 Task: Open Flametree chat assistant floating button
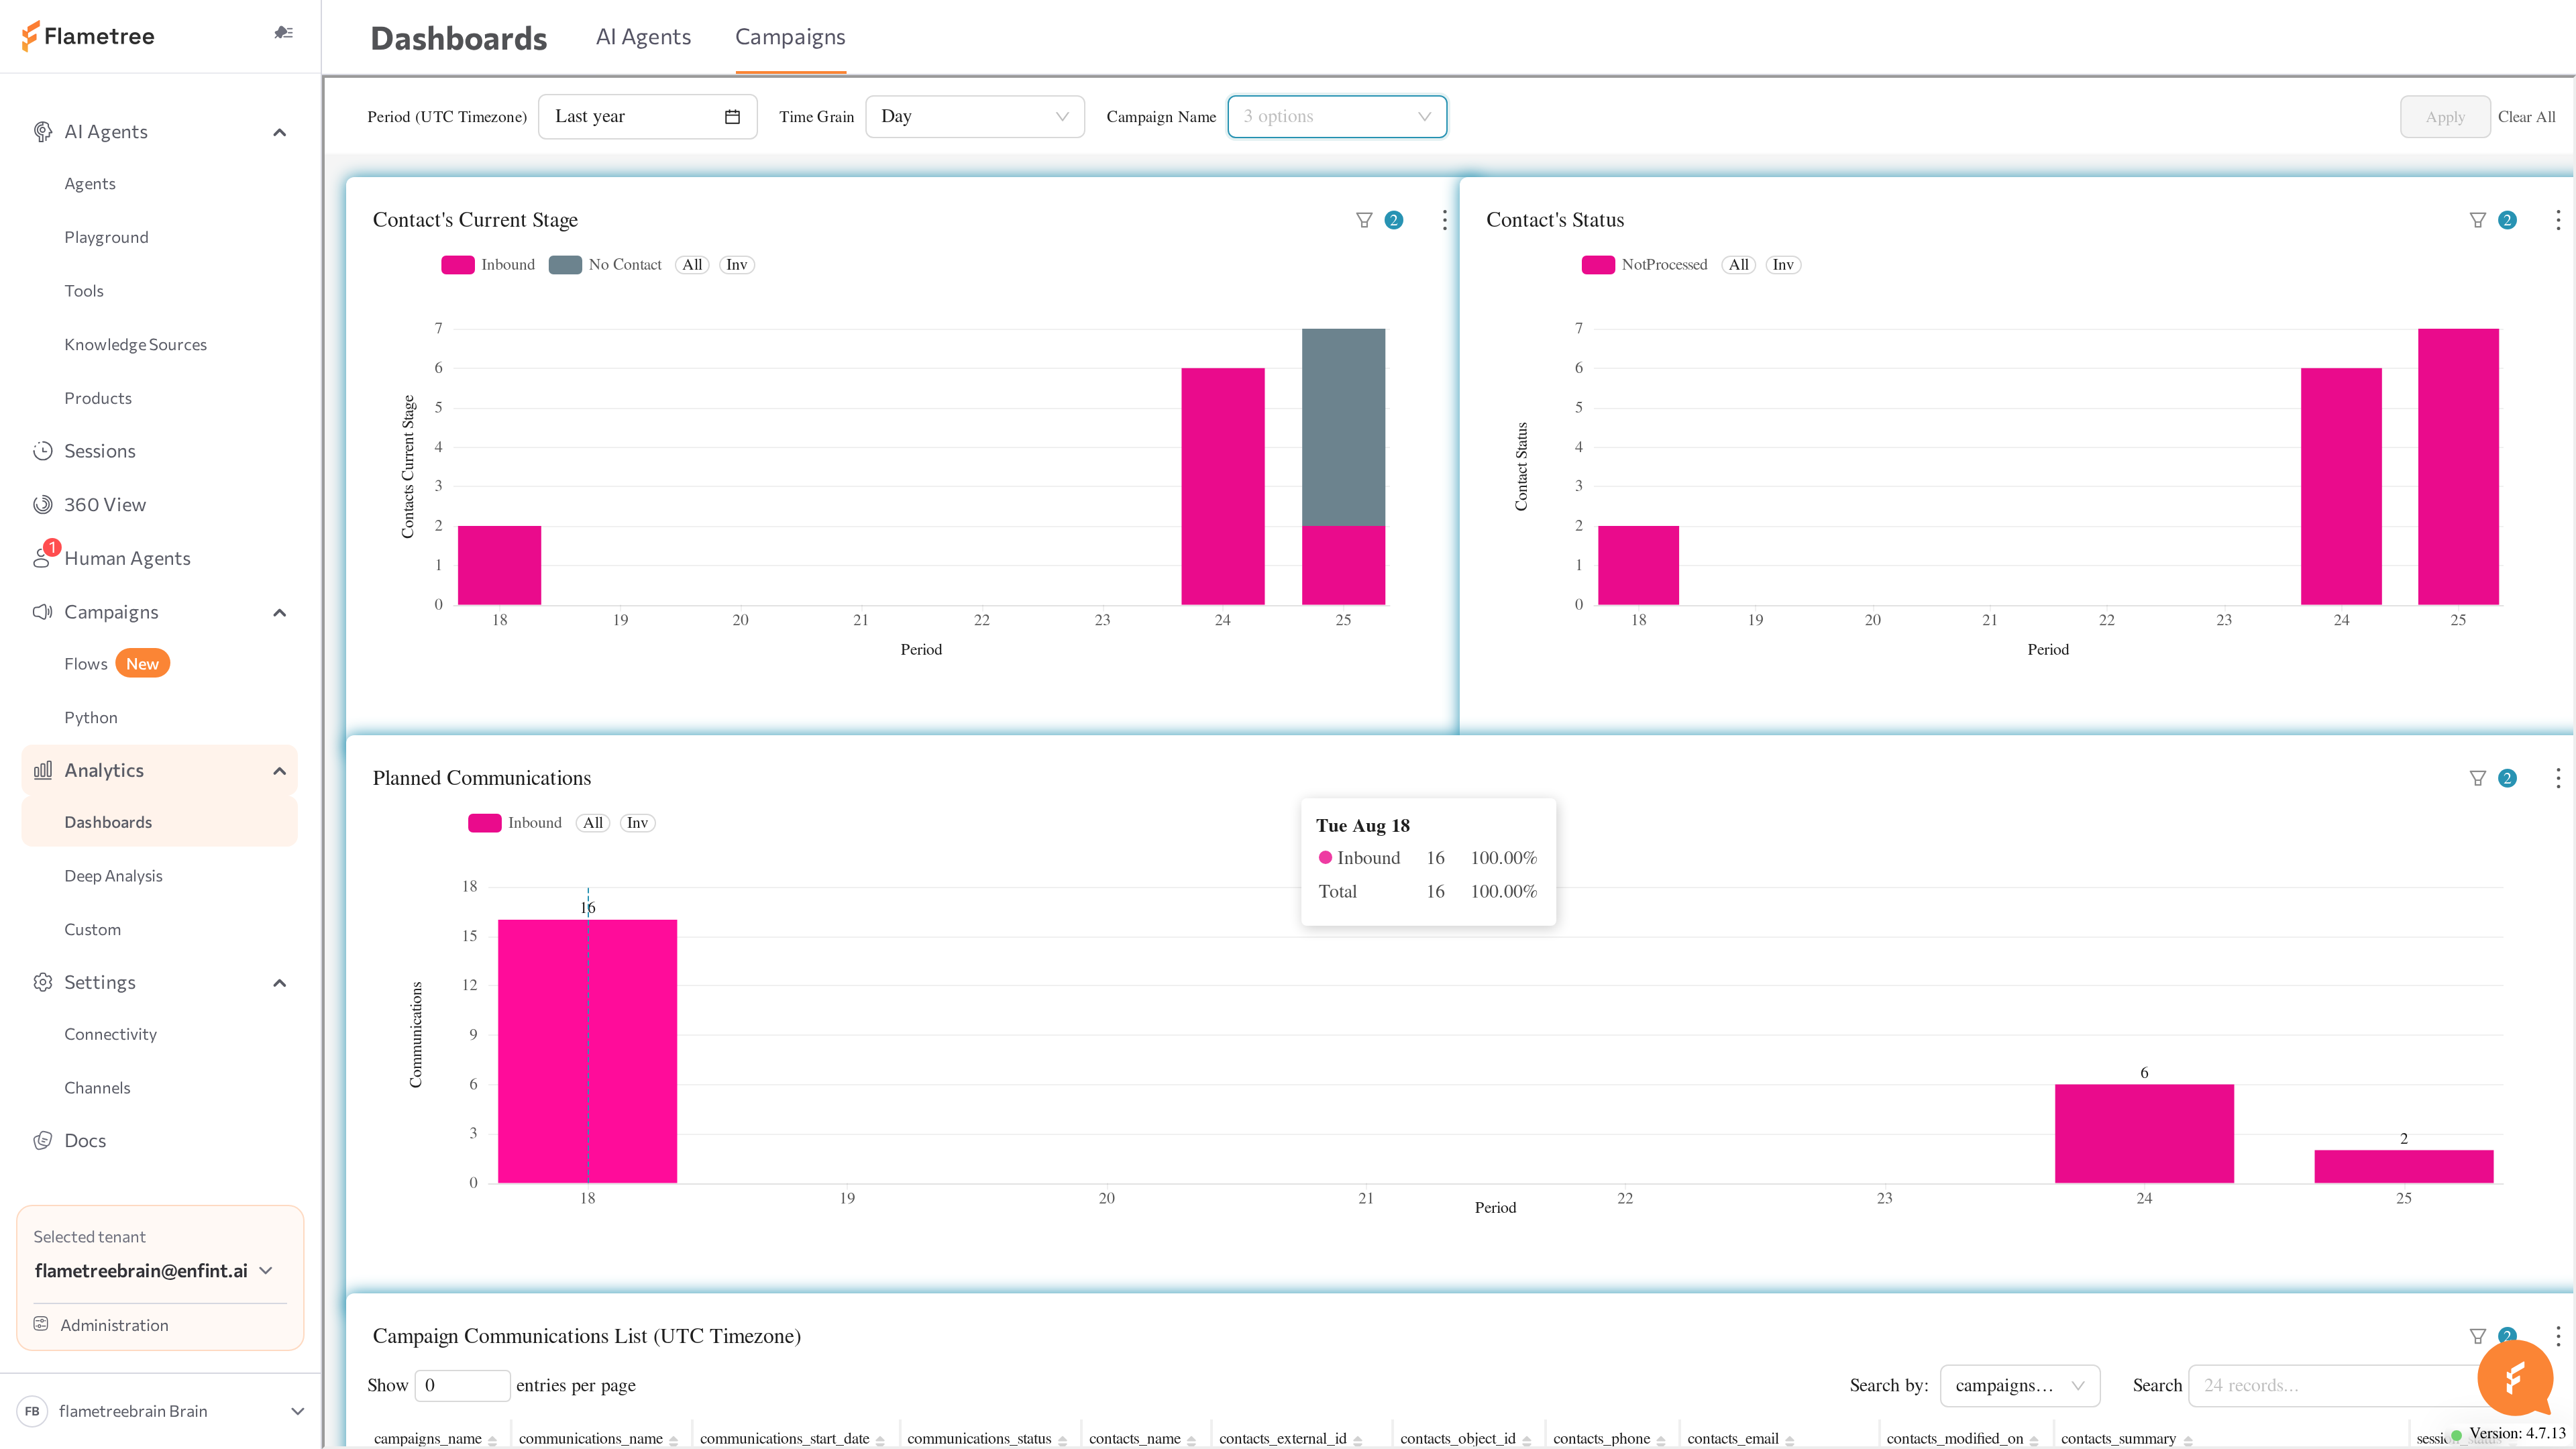click(2515, 1378)
